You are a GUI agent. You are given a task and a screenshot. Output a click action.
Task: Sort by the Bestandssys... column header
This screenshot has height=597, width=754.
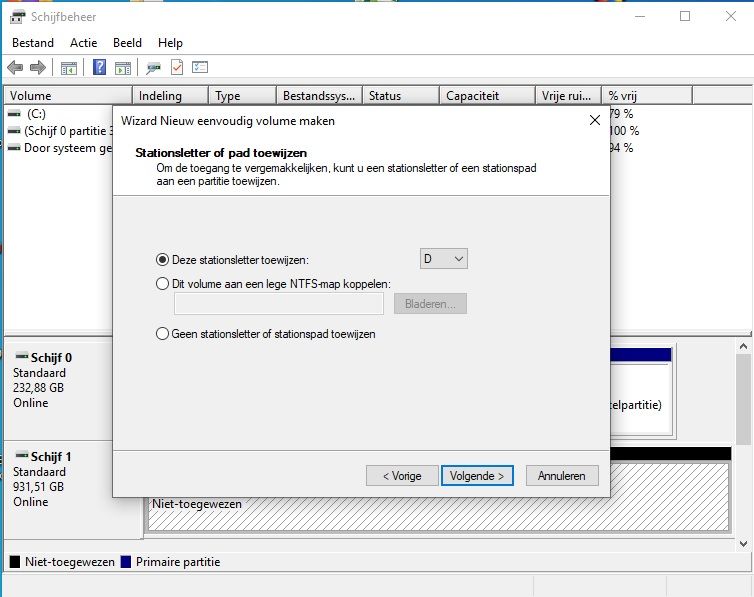pos(319,96)
